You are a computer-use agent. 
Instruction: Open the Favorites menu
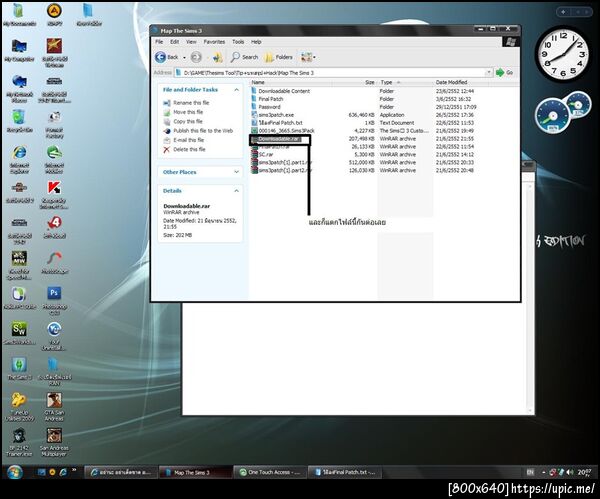[214, 42]
